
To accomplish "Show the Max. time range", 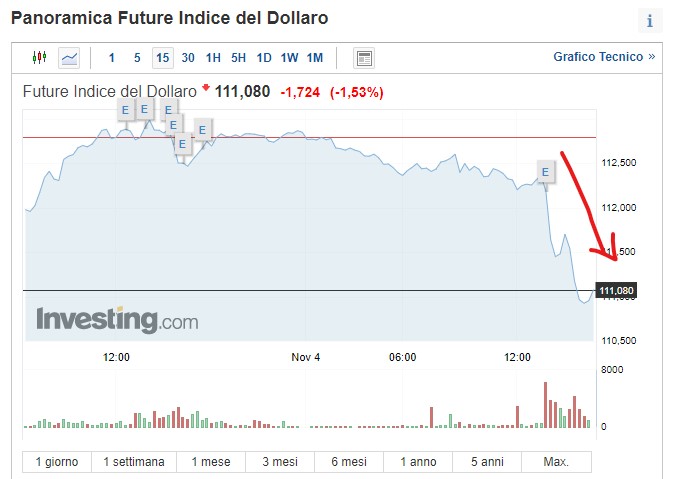I will 556,462.
